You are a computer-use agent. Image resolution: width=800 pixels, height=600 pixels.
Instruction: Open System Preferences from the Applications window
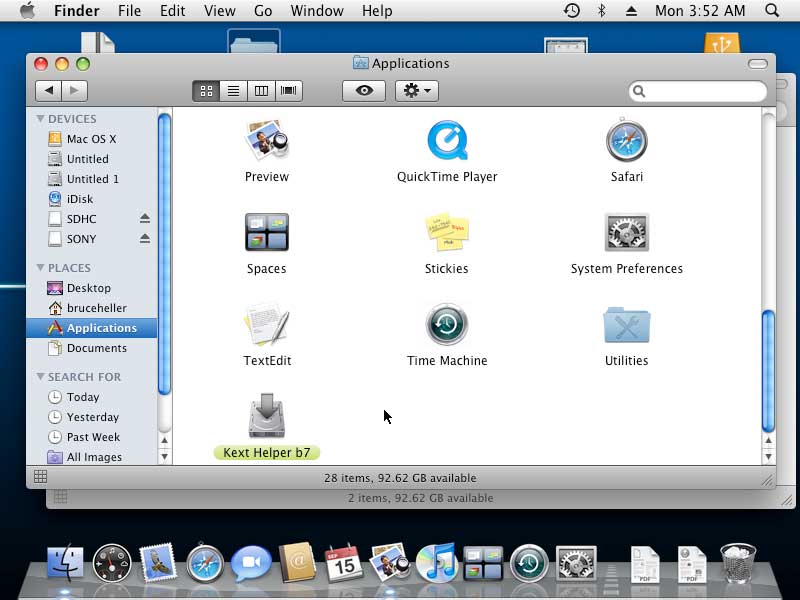(627, 232)
